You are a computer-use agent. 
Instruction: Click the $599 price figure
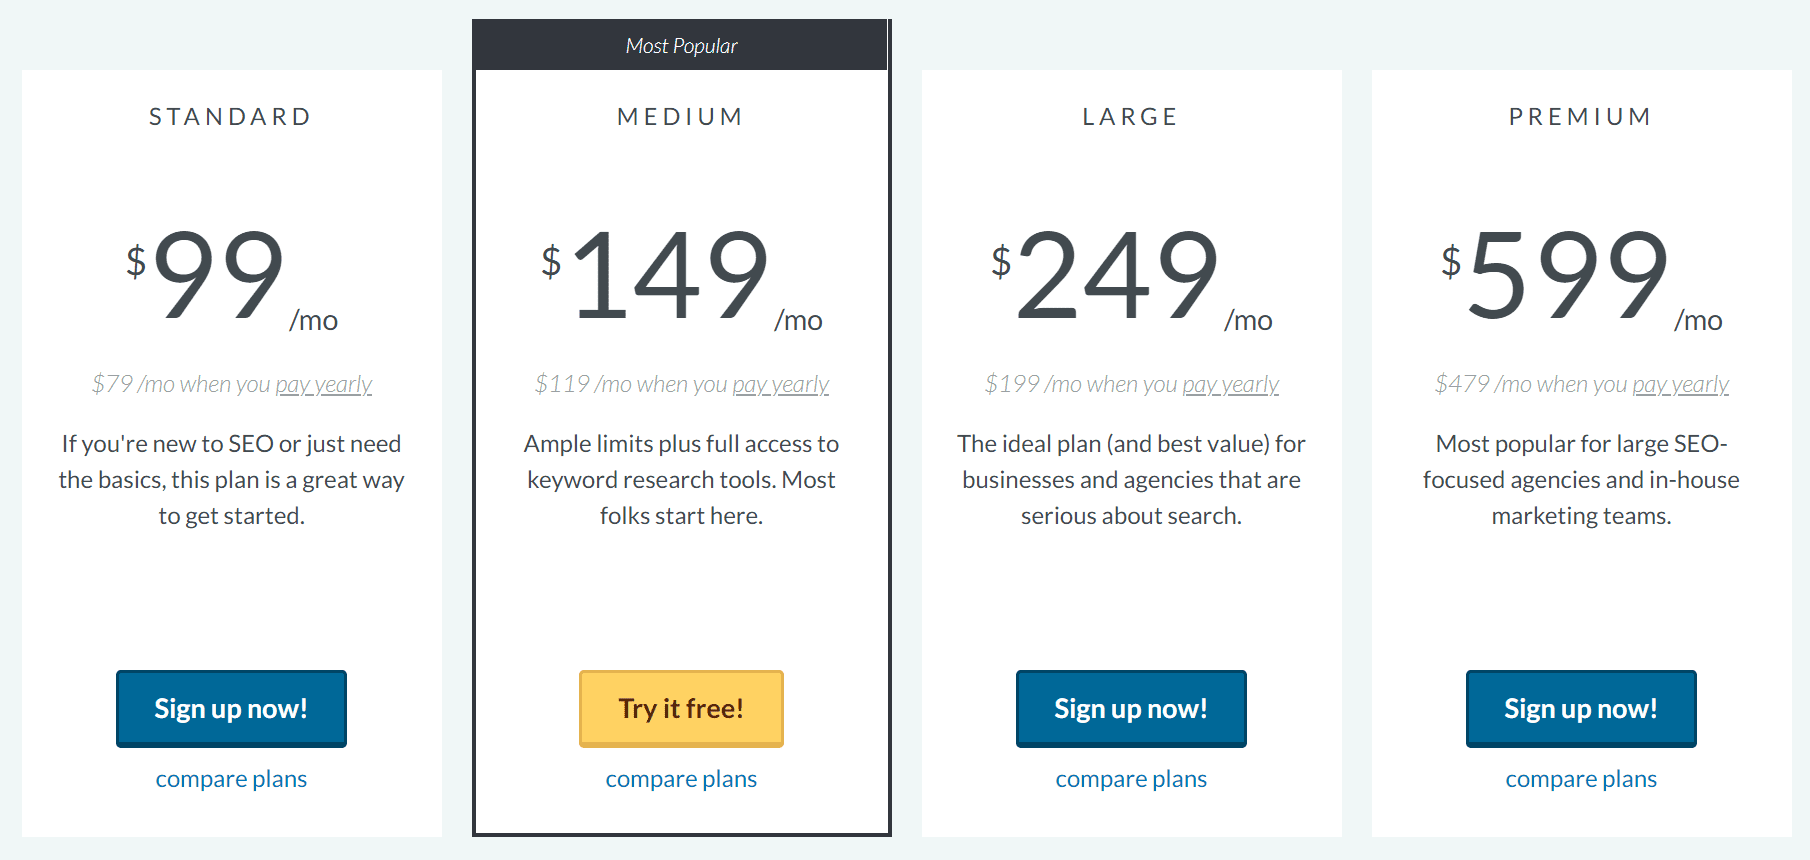pyautogui.click(x=1568, y=275)
